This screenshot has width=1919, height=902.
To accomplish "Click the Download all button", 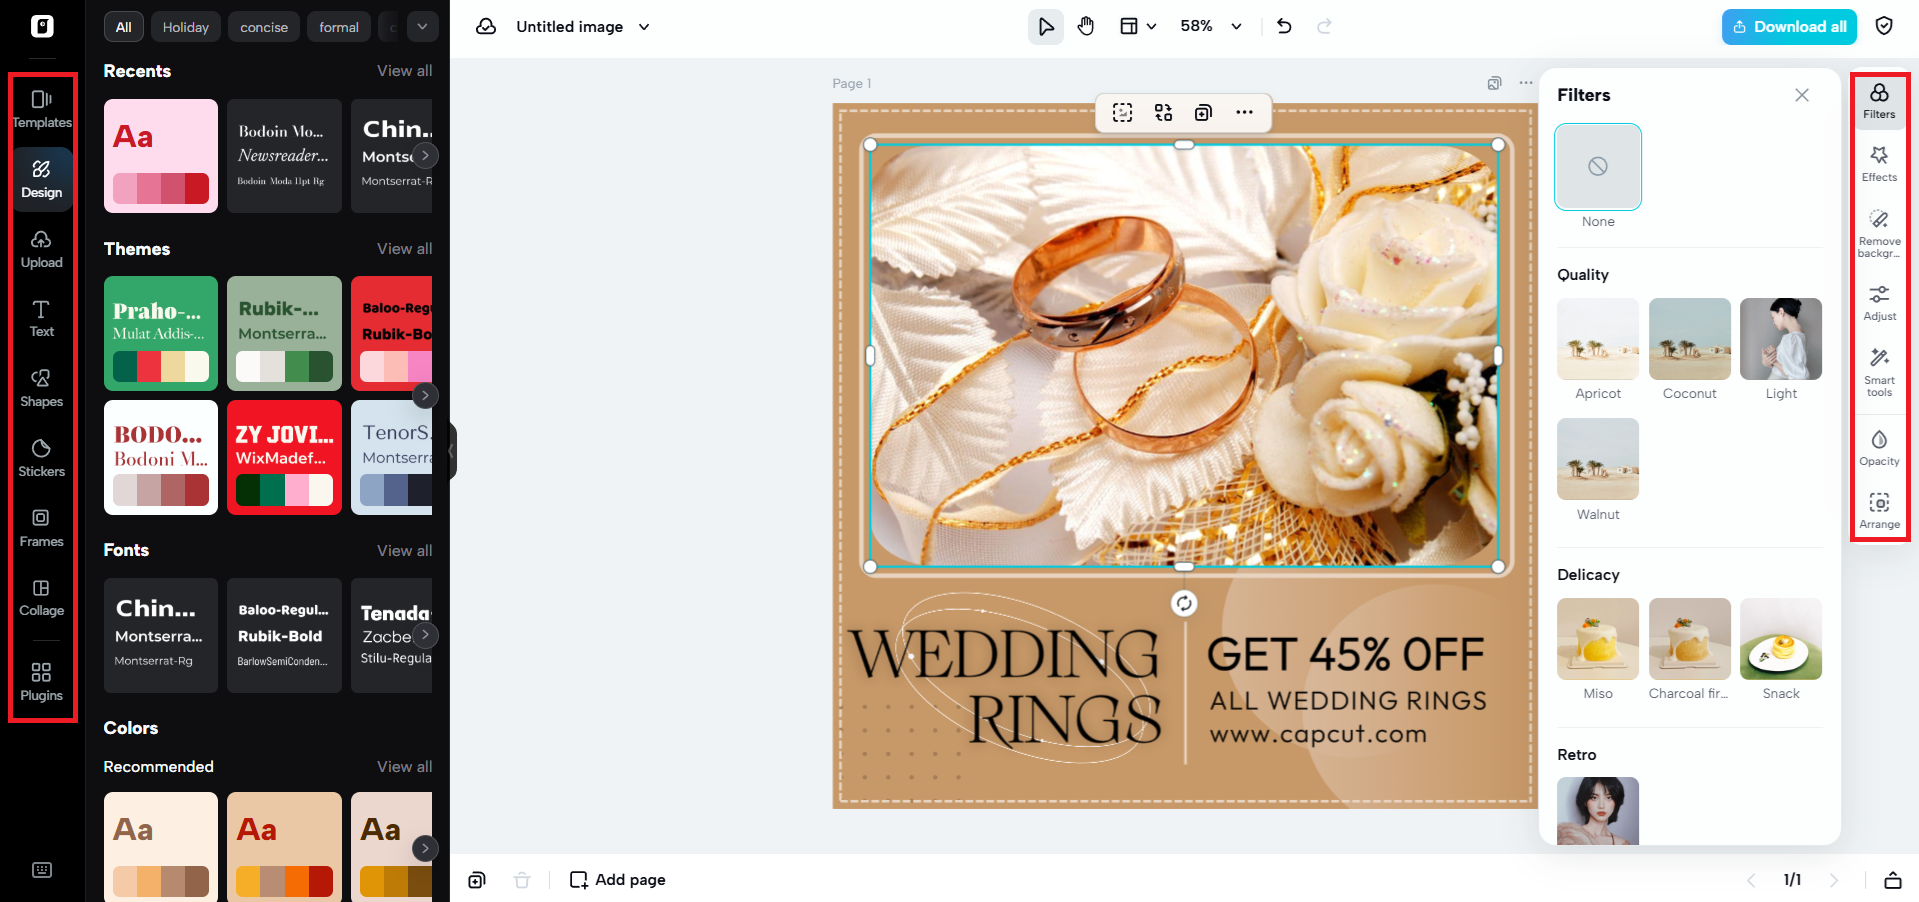I will (x=1788, y=27).
